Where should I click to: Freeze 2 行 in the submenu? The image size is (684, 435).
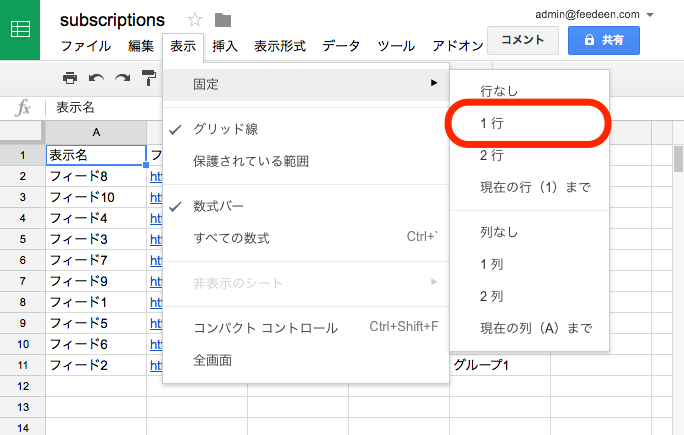530,155
